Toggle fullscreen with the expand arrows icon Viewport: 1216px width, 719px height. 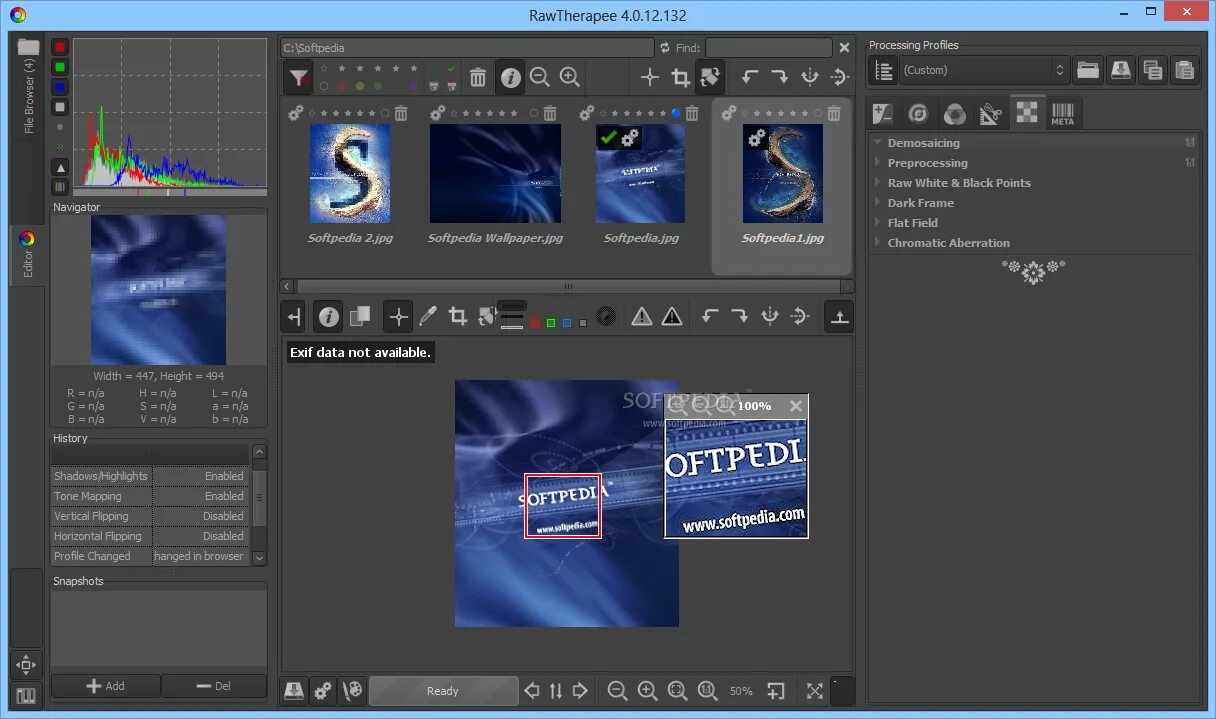point(815,690)
